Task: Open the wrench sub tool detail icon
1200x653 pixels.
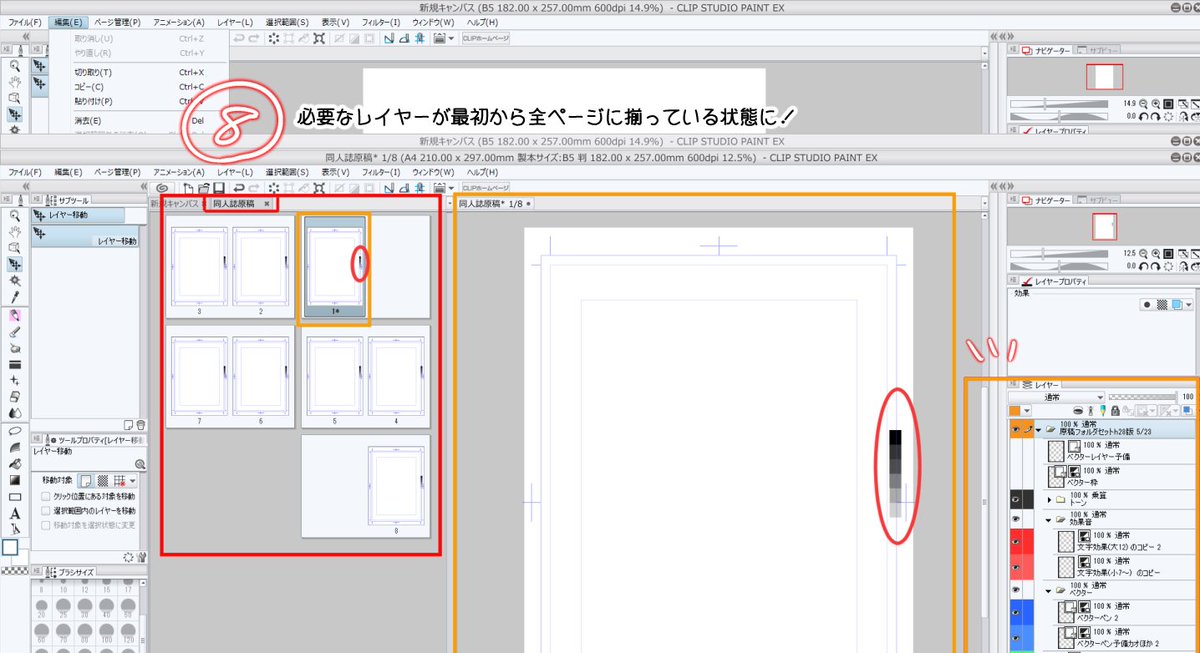Action: 141,557
